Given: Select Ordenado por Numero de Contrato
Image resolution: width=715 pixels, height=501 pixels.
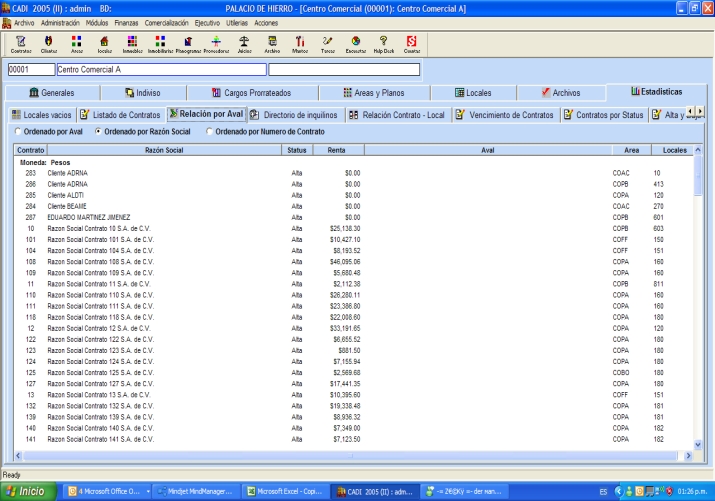Looking at the screenshot, I should 209,131.
